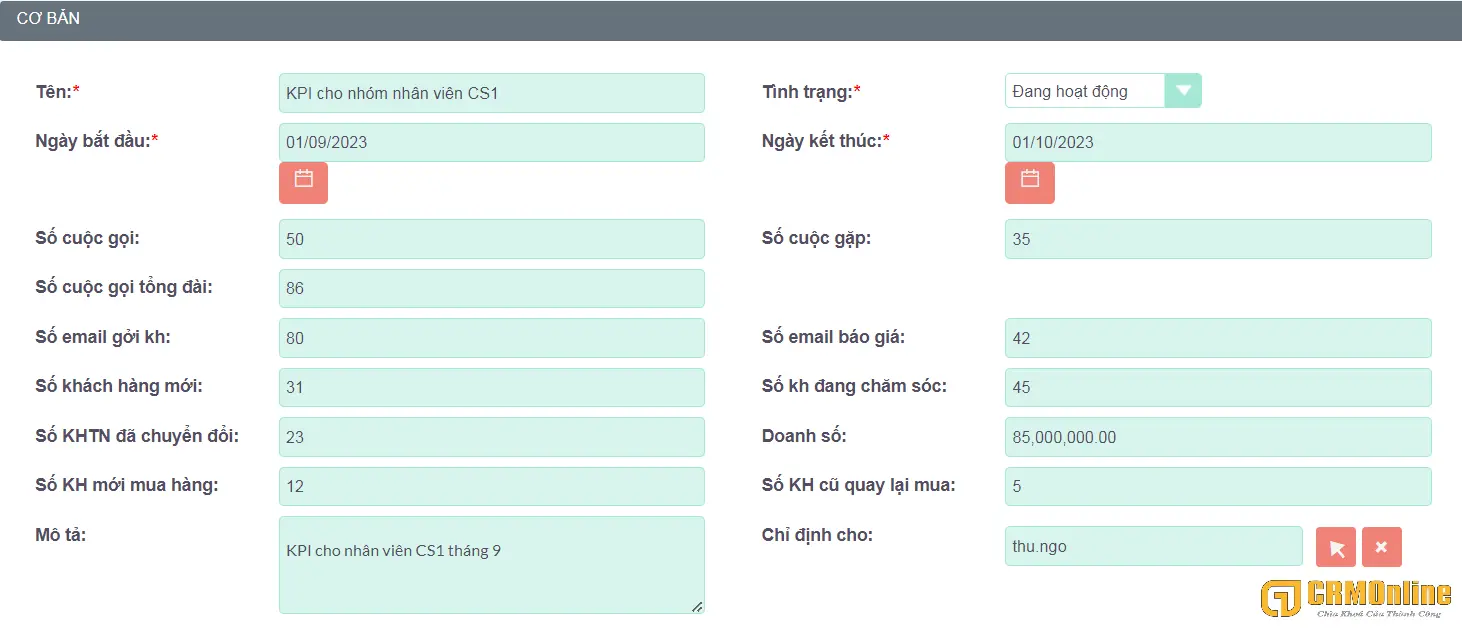Image resolution: width=1462 pixels, height=629 pixels.
Task: Click the Ngày kết thúc date field showing 01/10/2023
Action: (1217, 142)
